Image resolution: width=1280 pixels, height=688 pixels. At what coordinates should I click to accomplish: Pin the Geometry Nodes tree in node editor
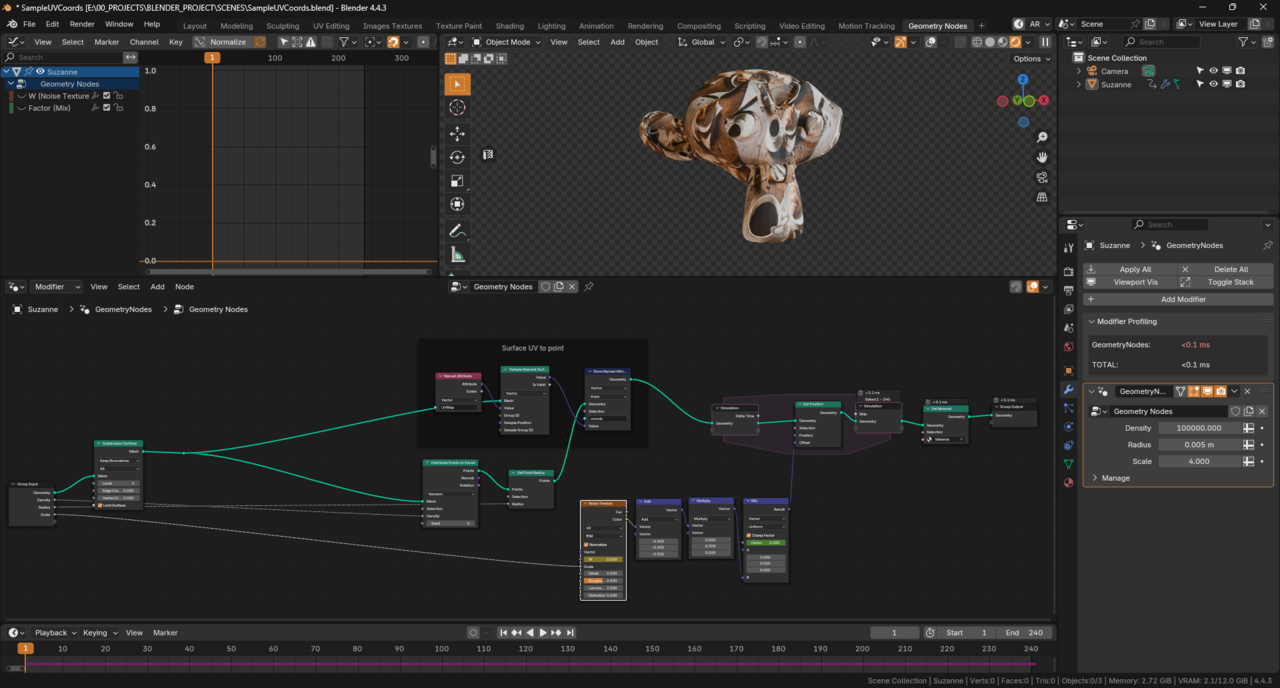coord(589,287)
